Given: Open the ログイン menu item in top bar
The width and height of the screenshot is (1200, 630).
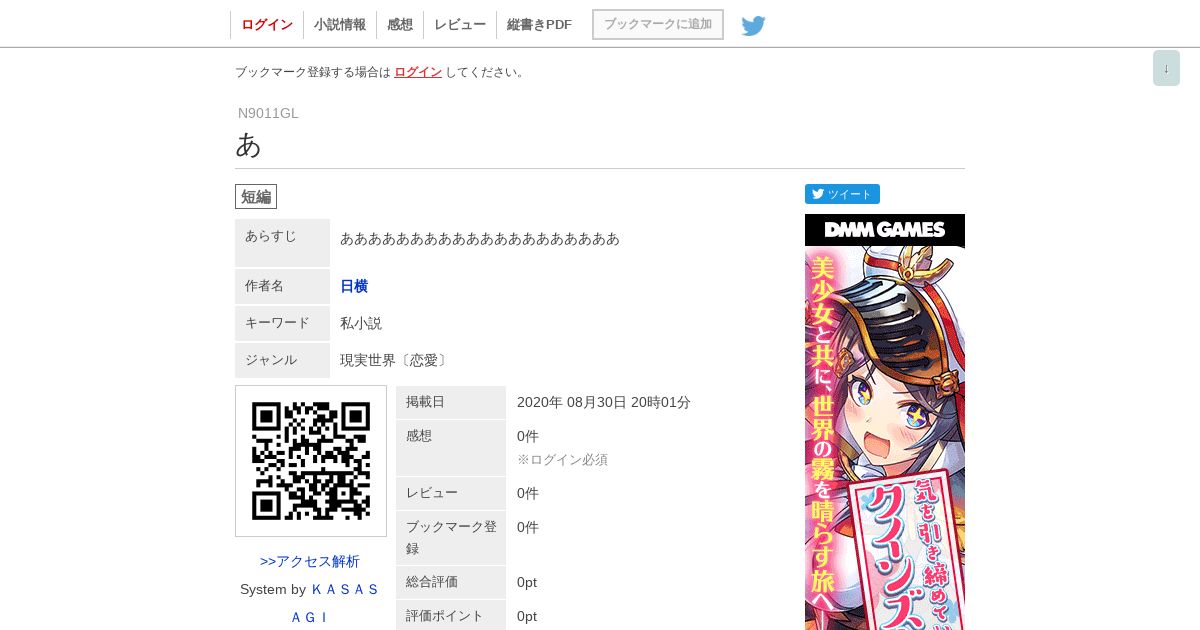Looking at the screenshot, I should 267,25.
